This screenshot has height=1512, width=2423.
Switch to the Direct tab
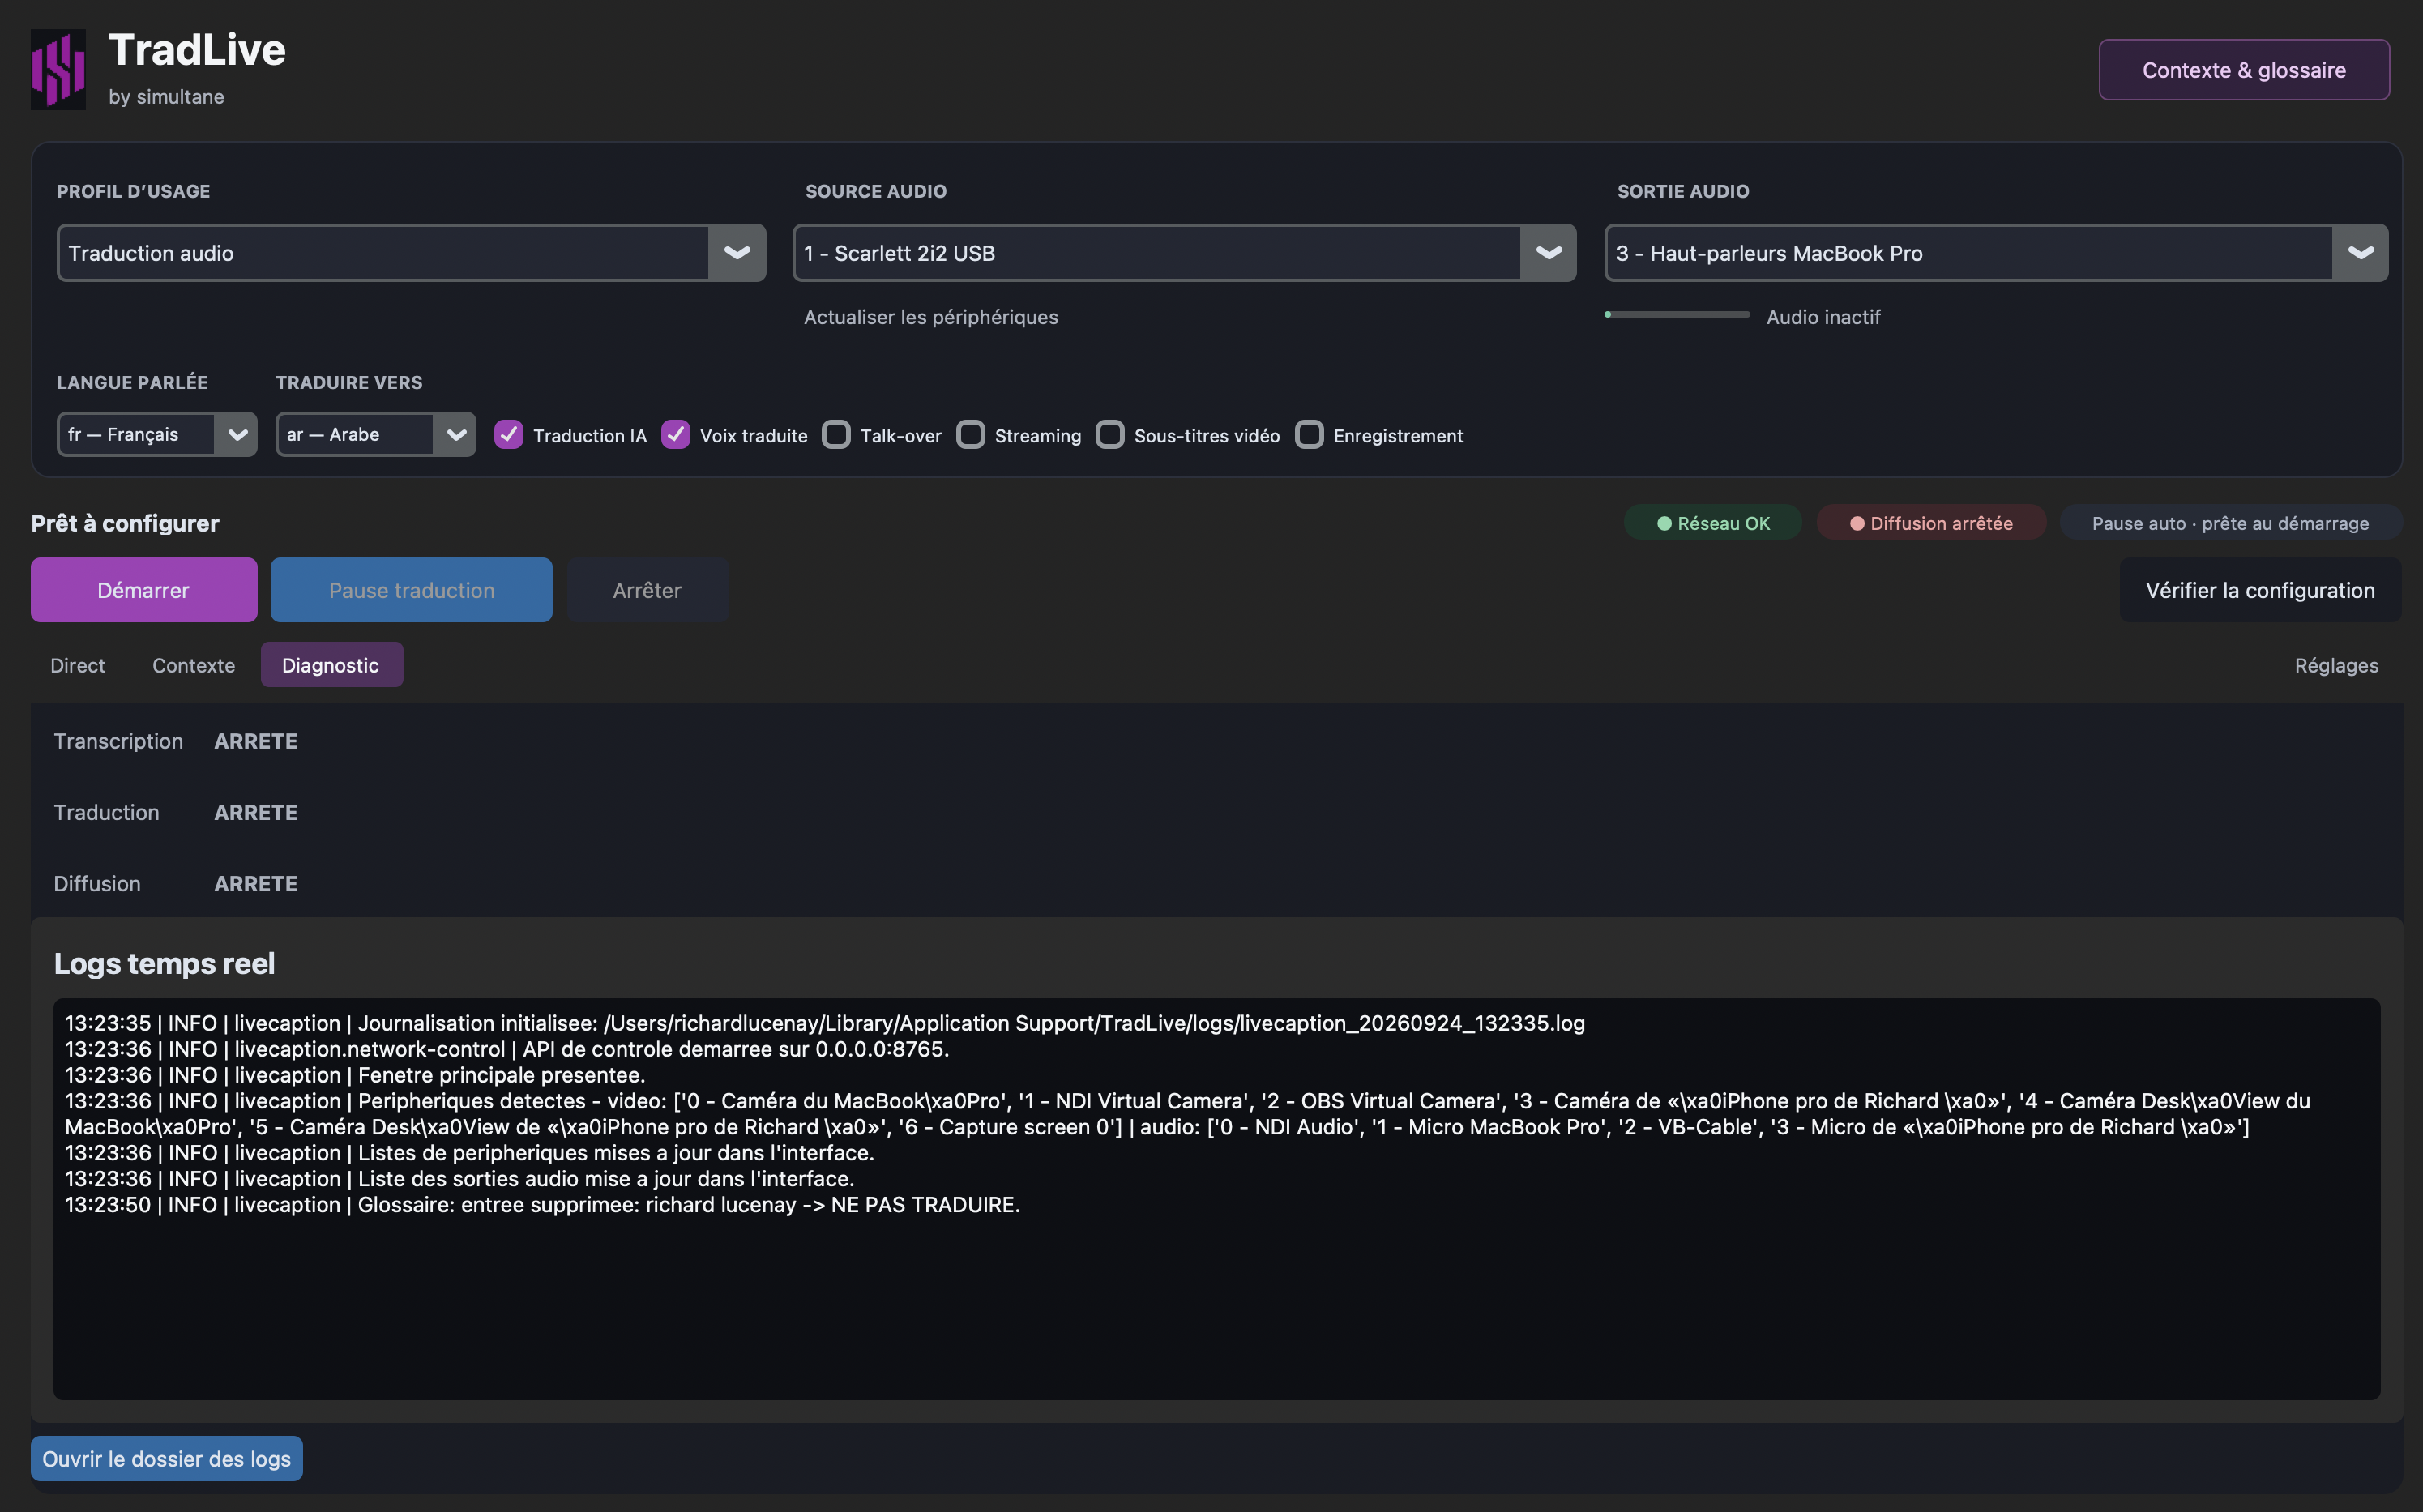coord(78,665)
